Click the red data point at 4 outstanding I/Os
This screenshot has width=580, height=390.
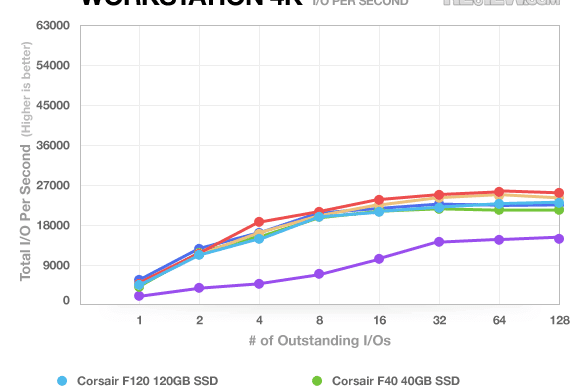259,222
